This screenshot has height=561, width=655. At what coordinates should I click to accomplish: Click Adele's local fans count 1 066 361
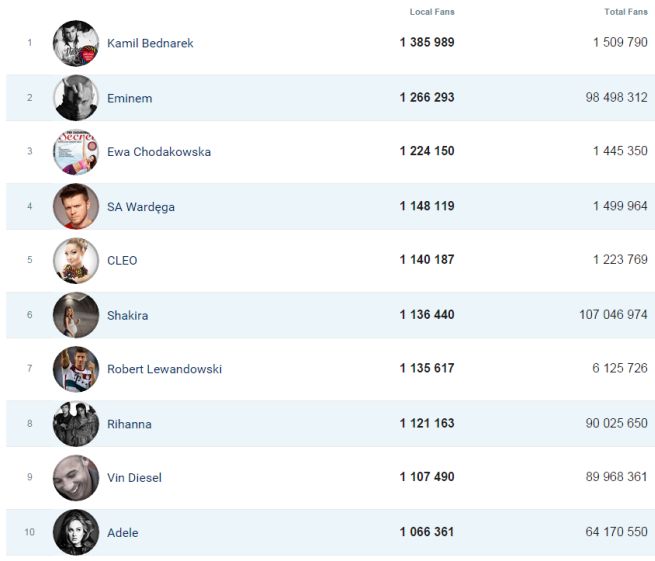point(427,532)
